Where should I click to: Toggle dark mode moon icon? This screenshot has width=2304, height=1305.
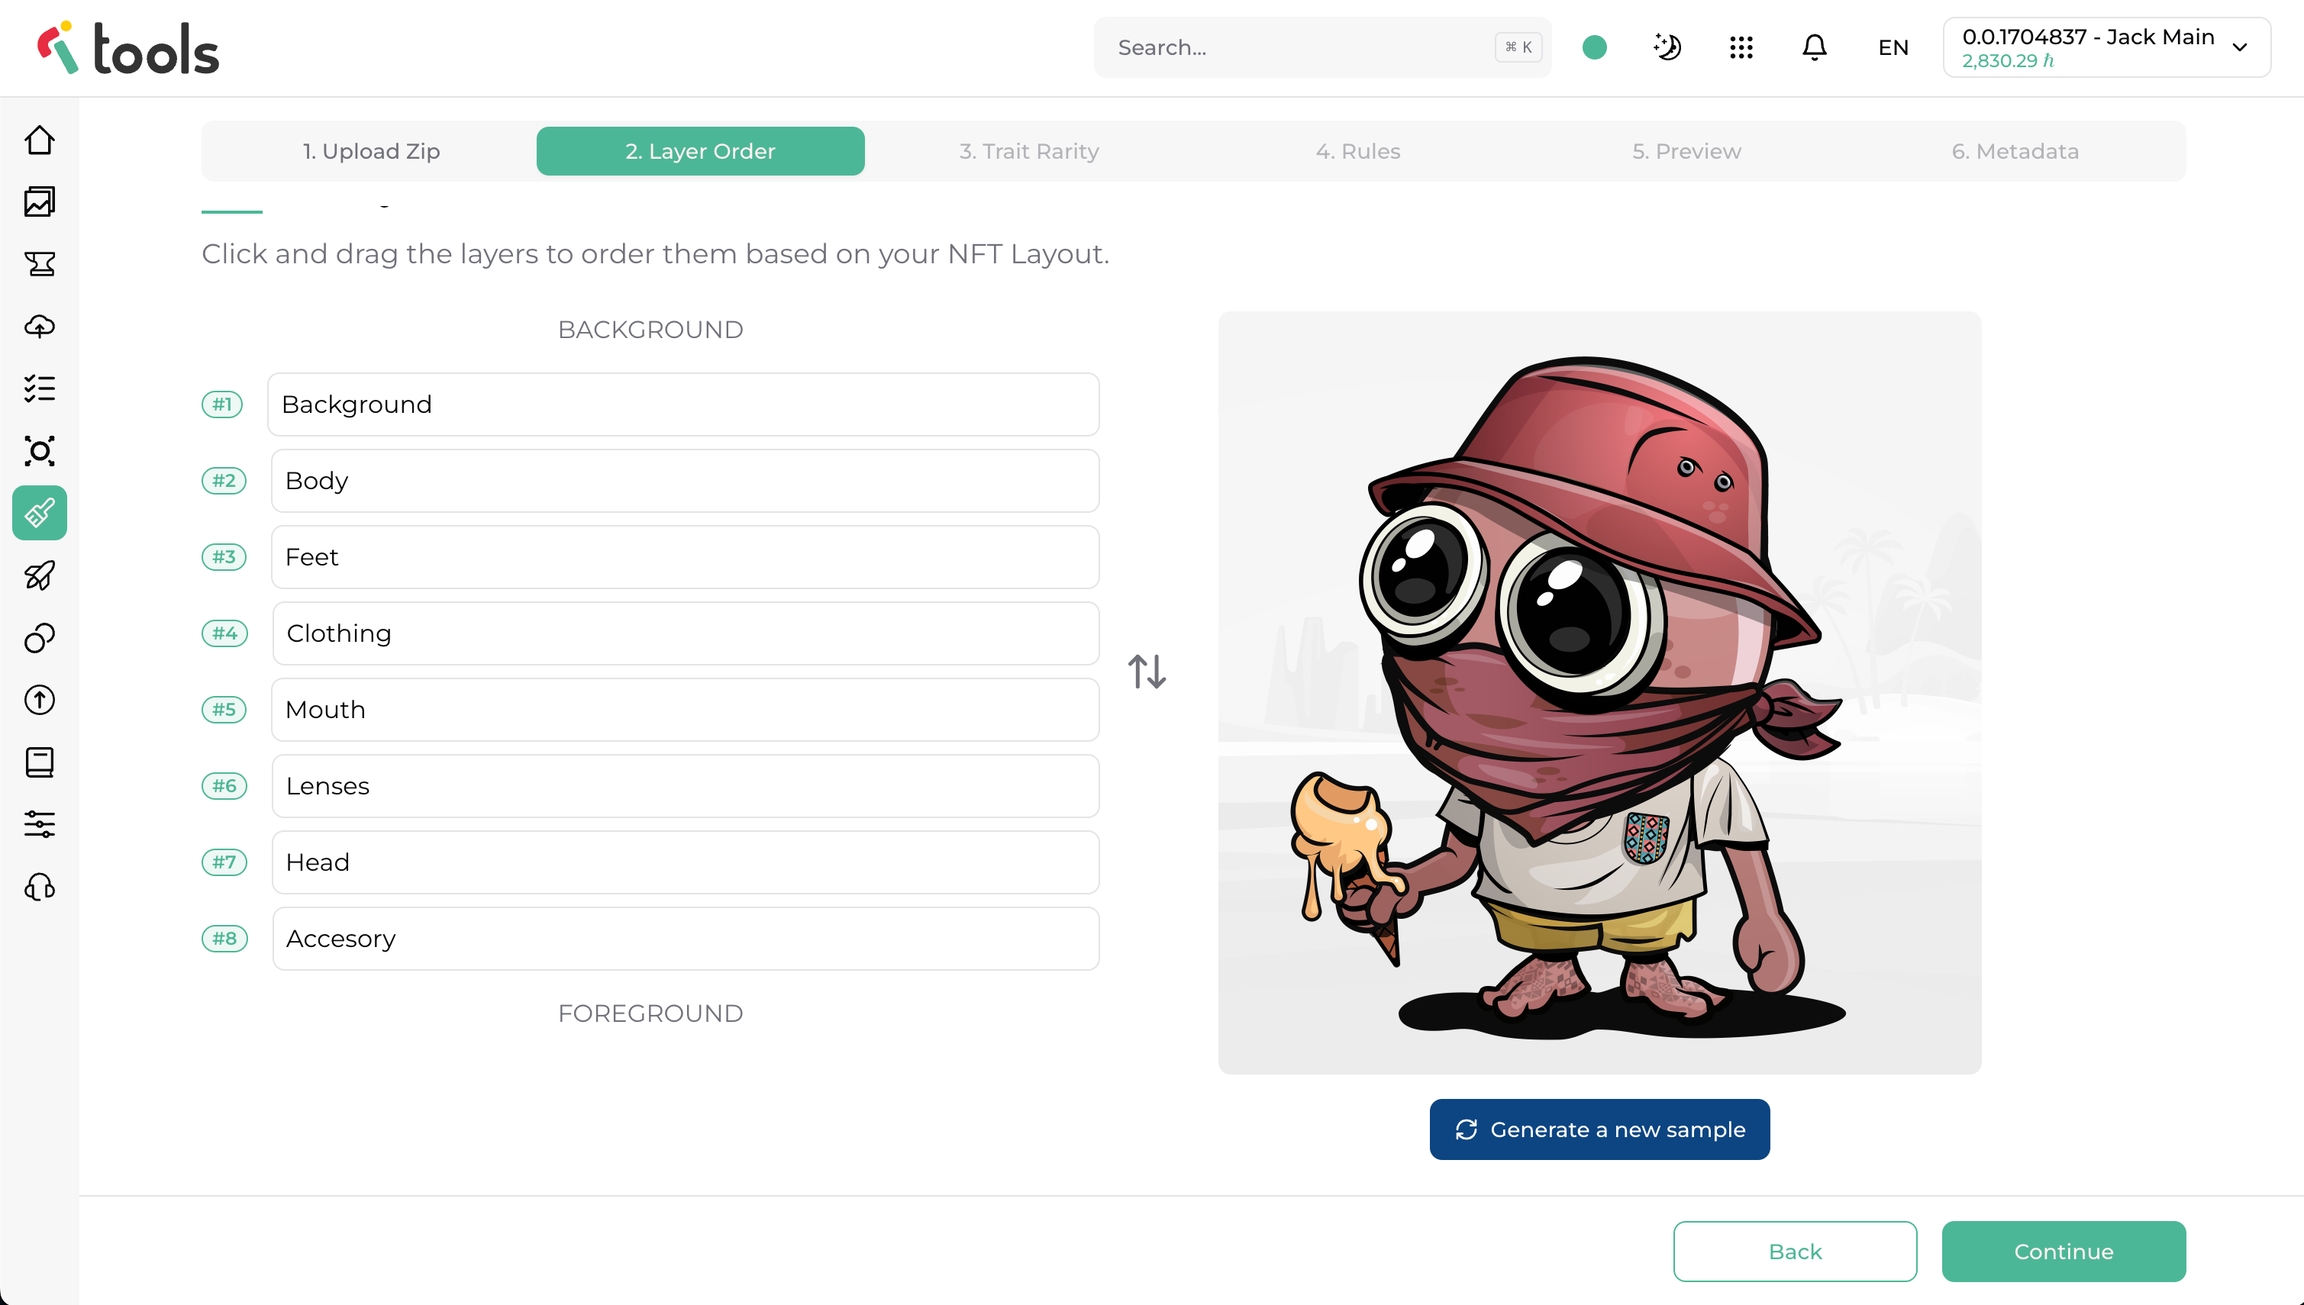(x=1667, y=47)
